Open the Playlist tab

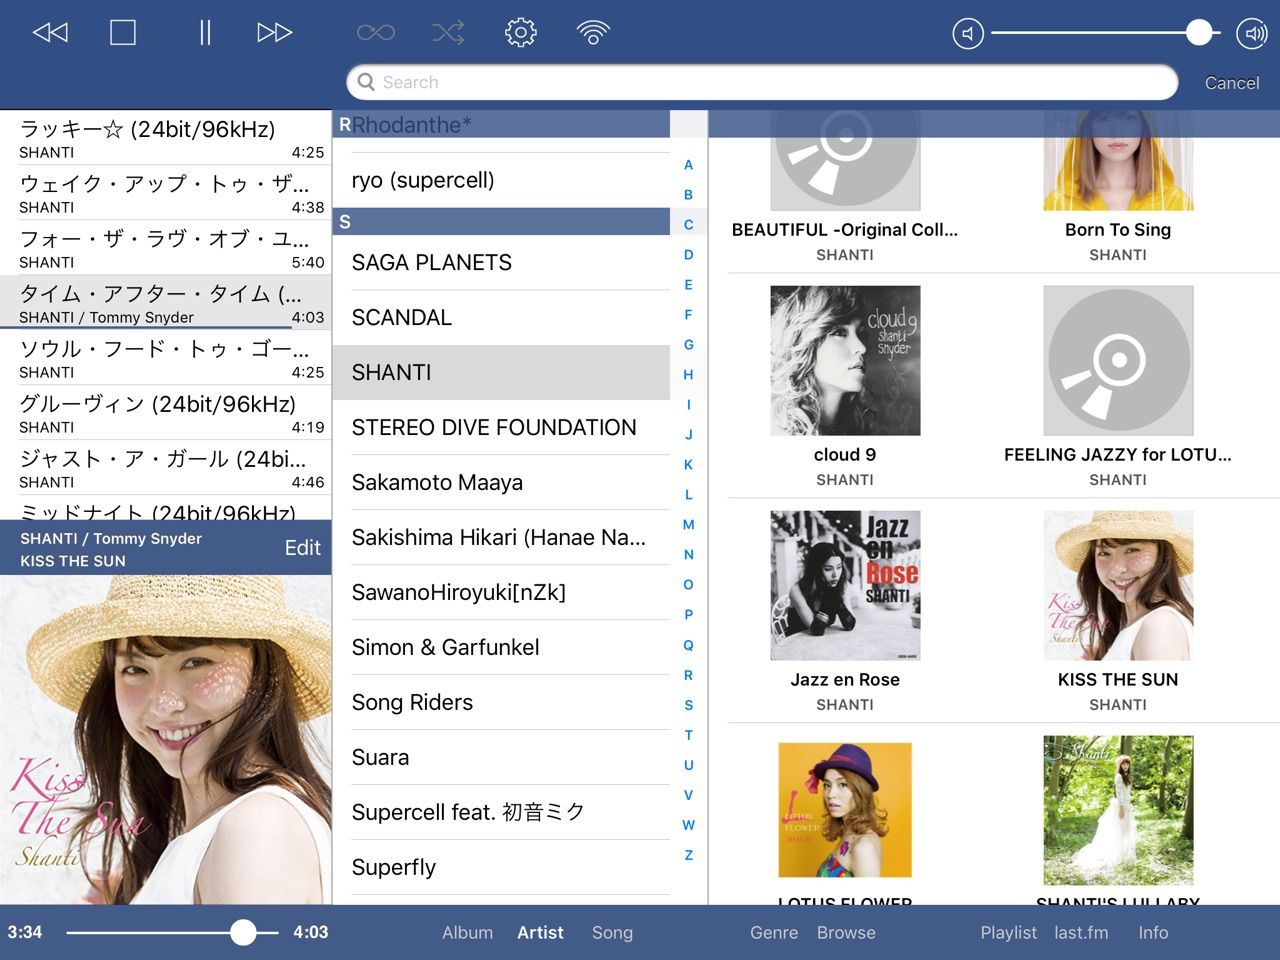click(x=1008, y=932)
